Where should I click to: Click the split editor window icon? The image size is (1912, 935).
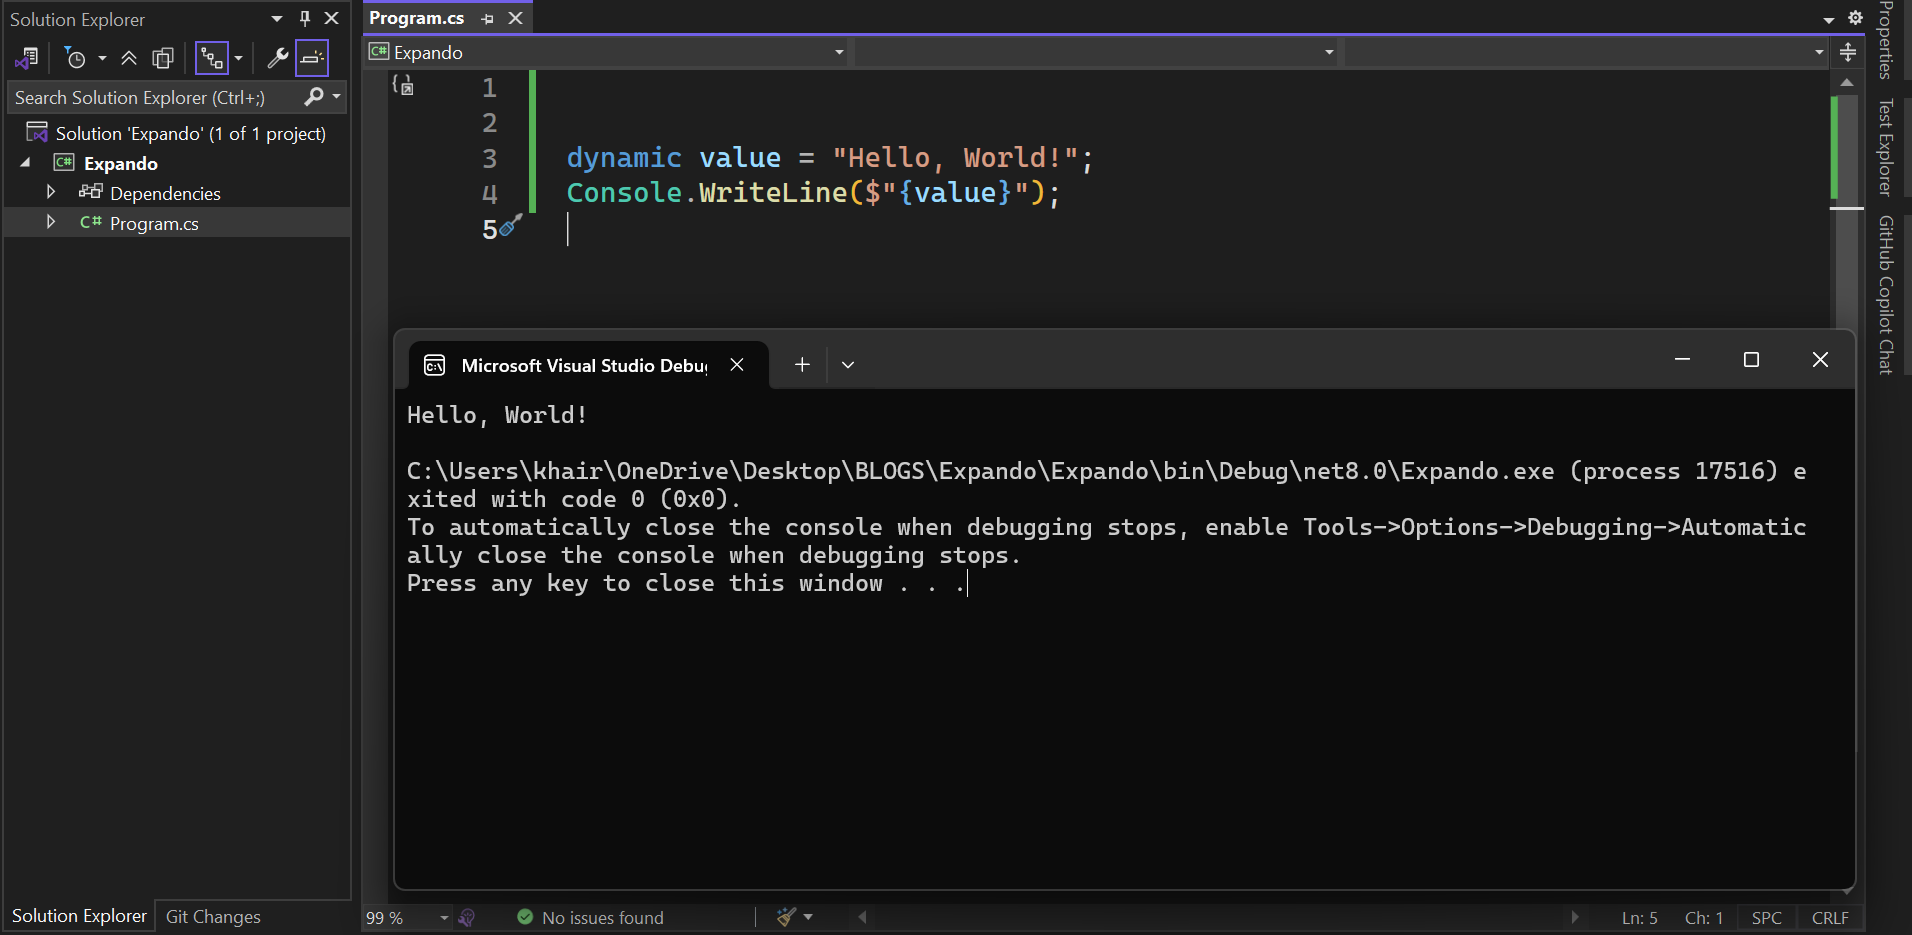pyautogui.click(x=1847, y=52)
